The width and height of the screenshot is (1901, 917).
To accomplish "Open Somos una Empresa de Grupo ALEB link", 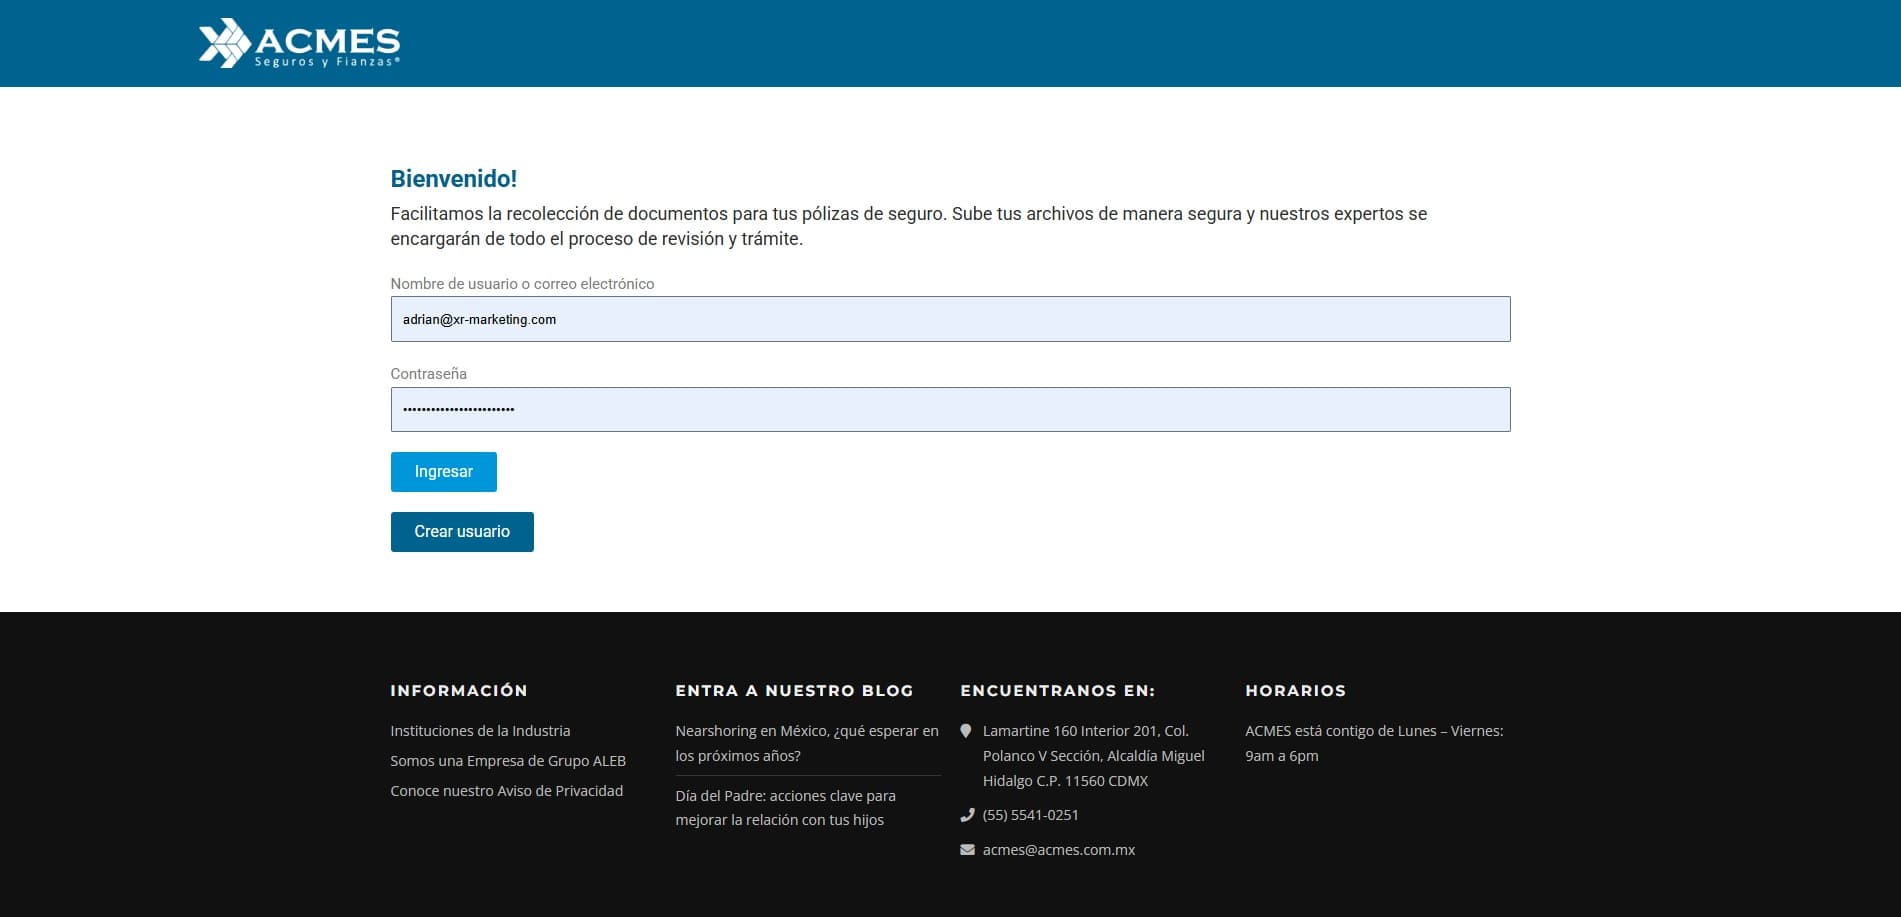I will point(508,761).
